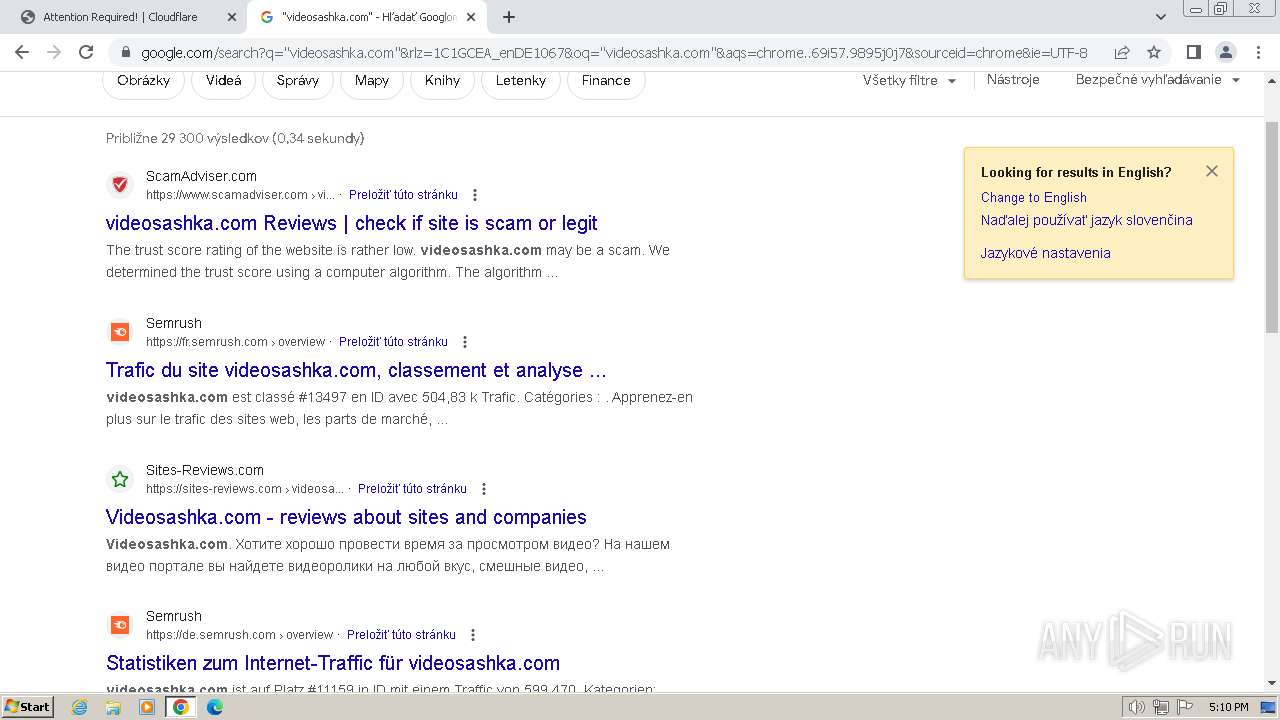Filter results by Obrázky
The width and height of the screenshot is (1280, 720).
144,80
